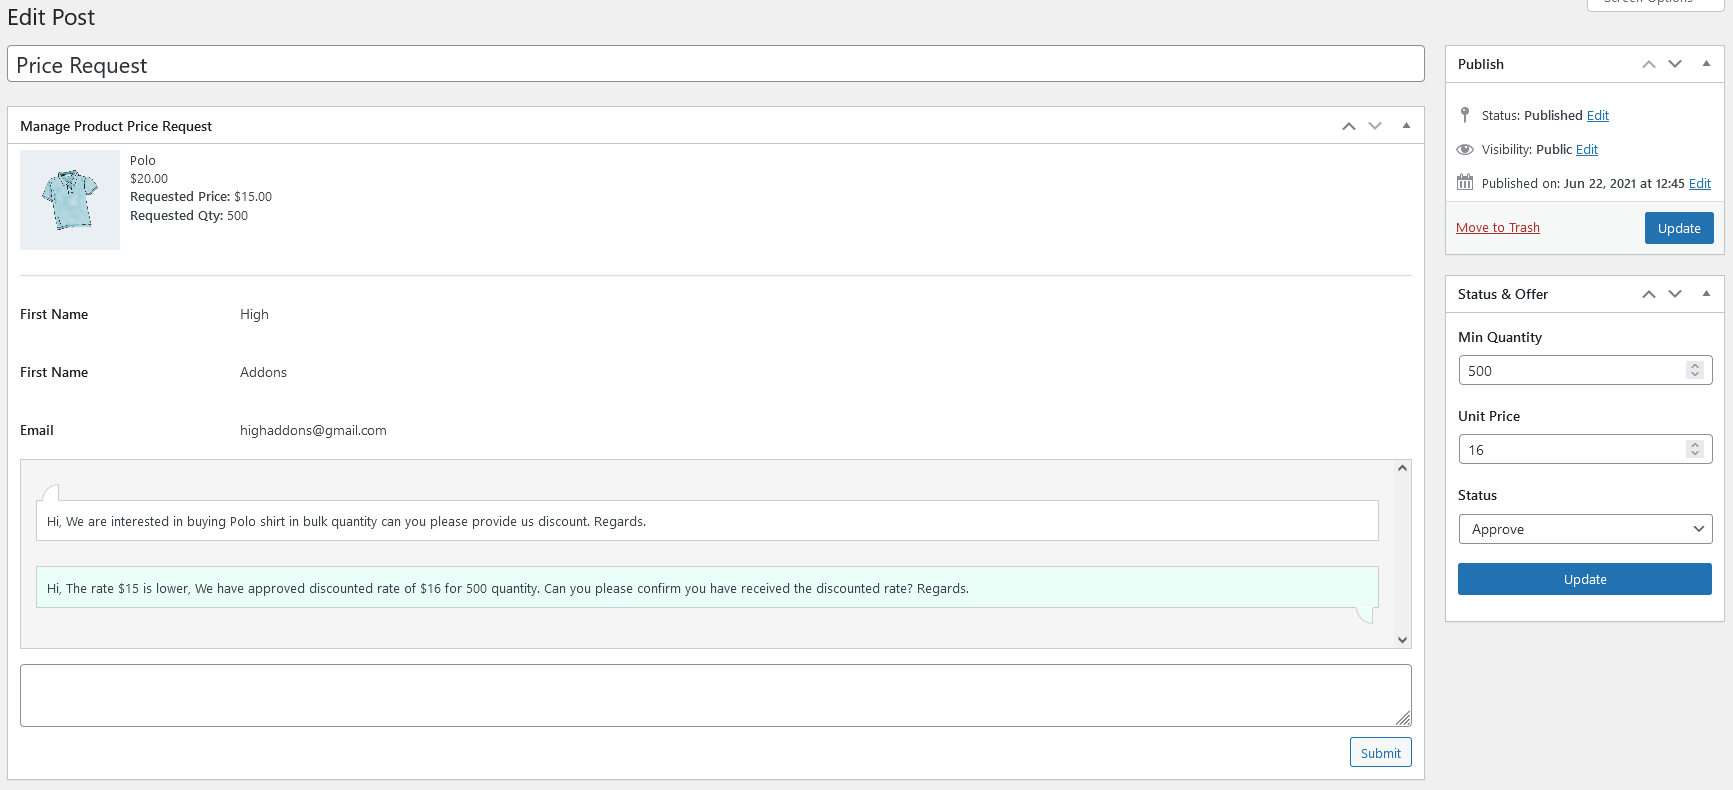
Task: Move this post to trash
Action: 1498,227
